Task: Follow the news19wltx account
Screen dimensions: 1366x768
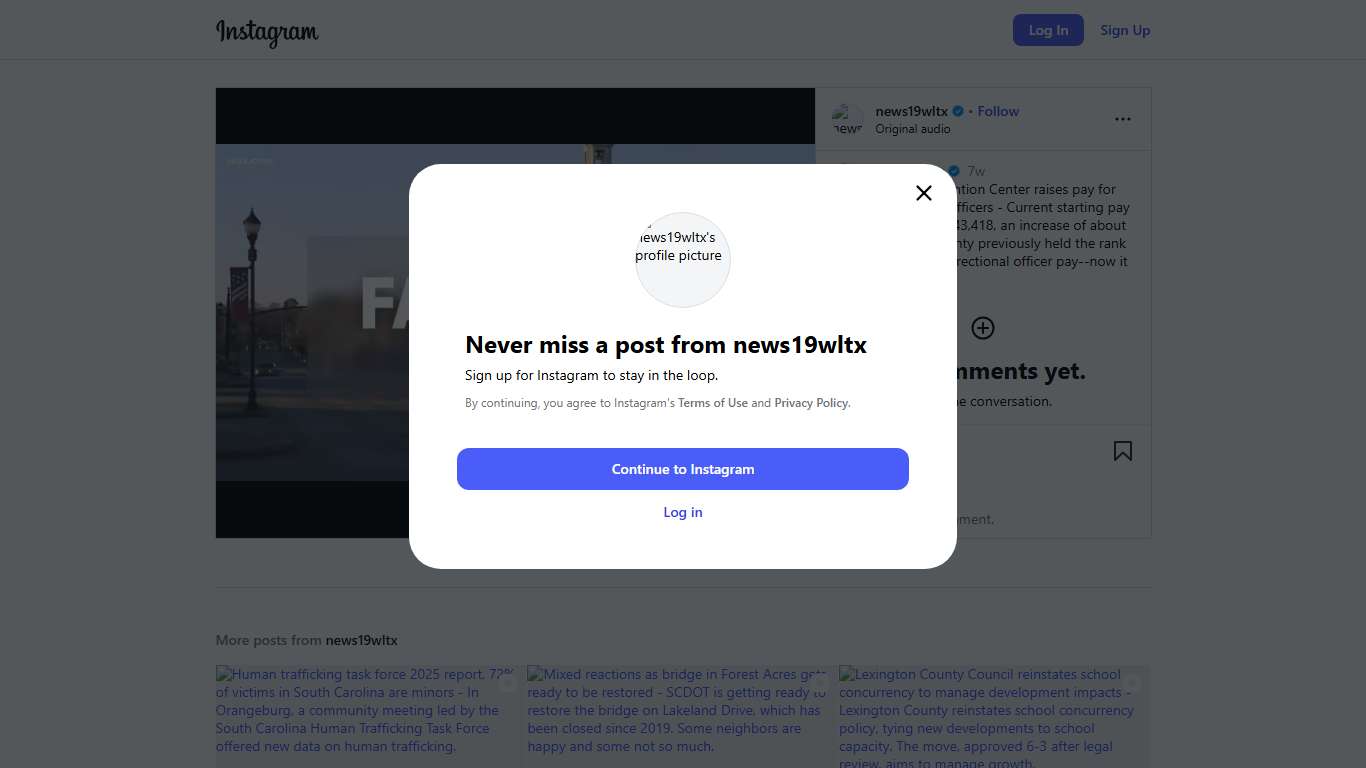Action: coord(998,111)
